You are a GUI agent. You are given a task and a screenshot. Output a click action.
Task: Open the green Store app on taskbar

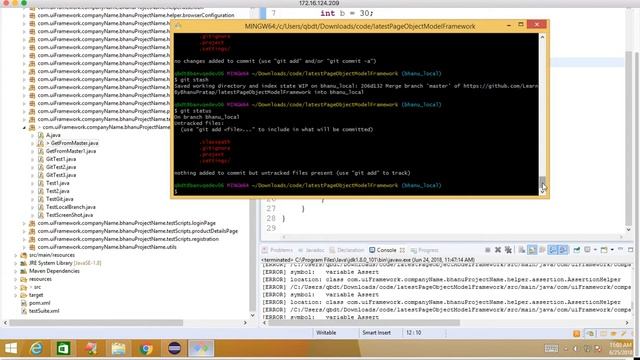click(x=63, y=349)
